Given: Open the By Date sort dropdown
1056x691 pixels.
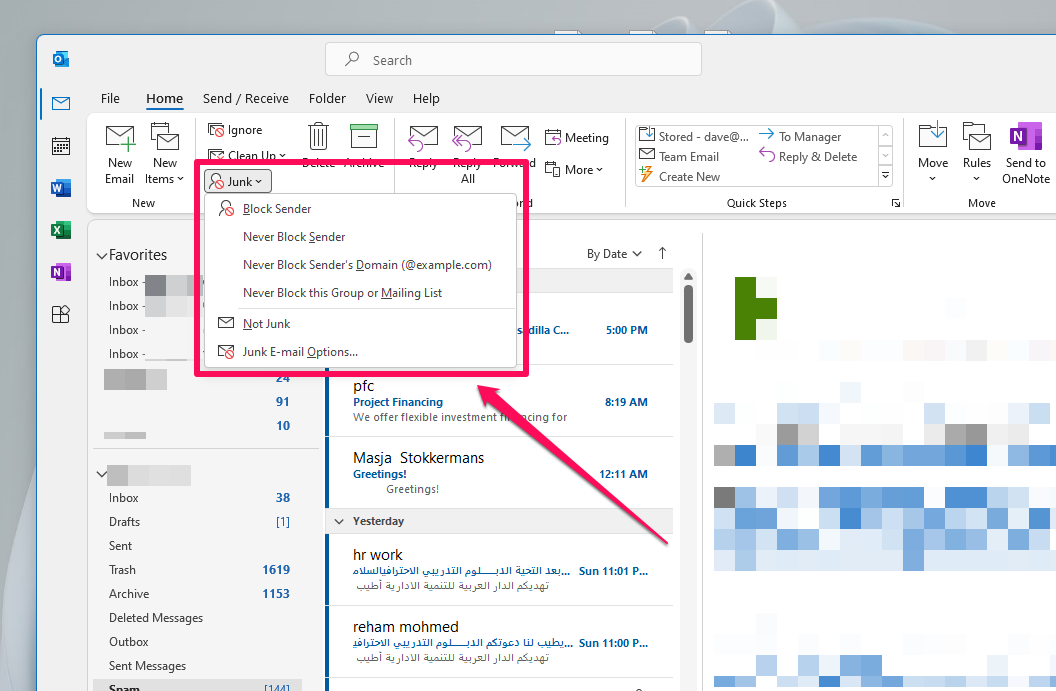Looking at the screenshot, I should pos(613,253).
